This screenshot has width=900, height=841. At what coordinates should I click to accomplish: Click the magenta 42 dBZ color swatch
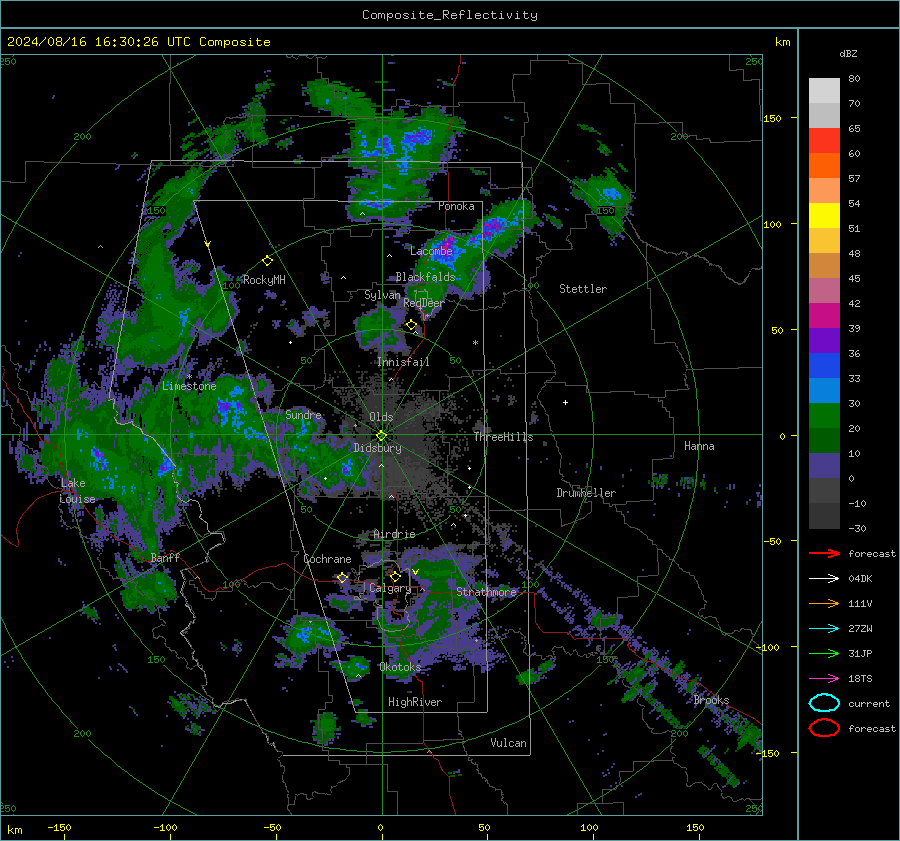point(824,316)
